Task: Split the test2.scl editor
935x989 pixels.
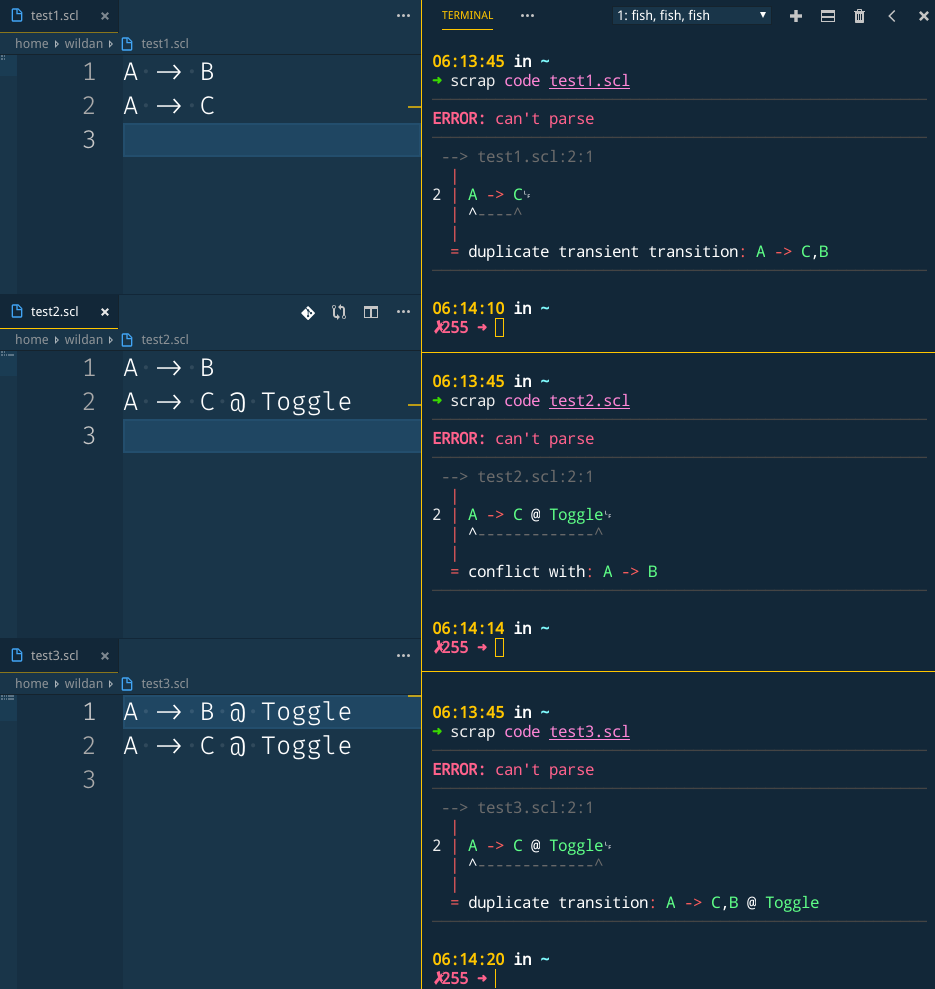Action: (371, 312)
